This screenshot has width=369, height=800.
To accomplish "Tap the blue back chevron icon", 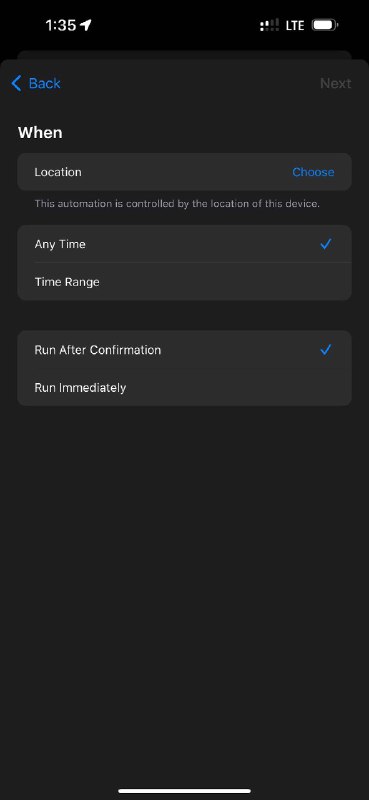I will coord(16,83).
